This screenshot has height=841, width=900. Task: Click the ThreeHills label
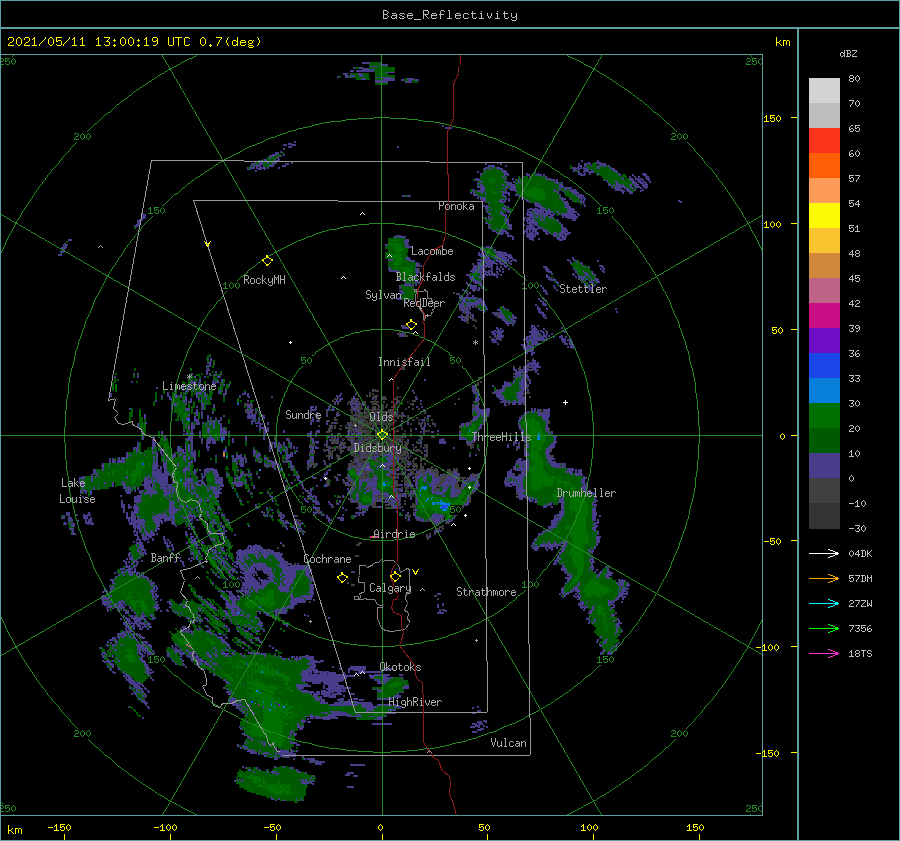[x=501, y=437]
